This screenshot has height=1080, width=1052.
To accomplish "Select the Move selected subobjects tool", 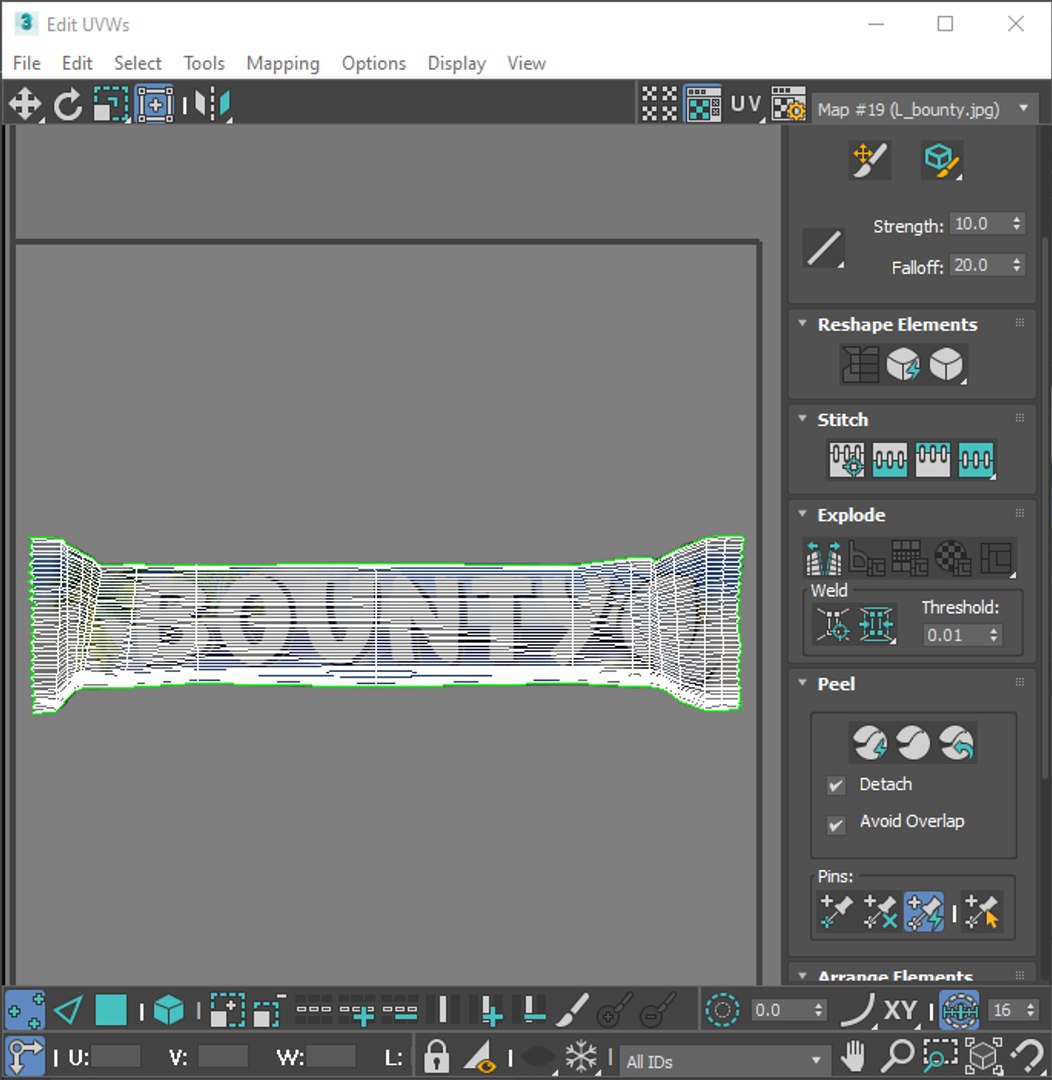I will pyautogui.click(x=25, y=105).
